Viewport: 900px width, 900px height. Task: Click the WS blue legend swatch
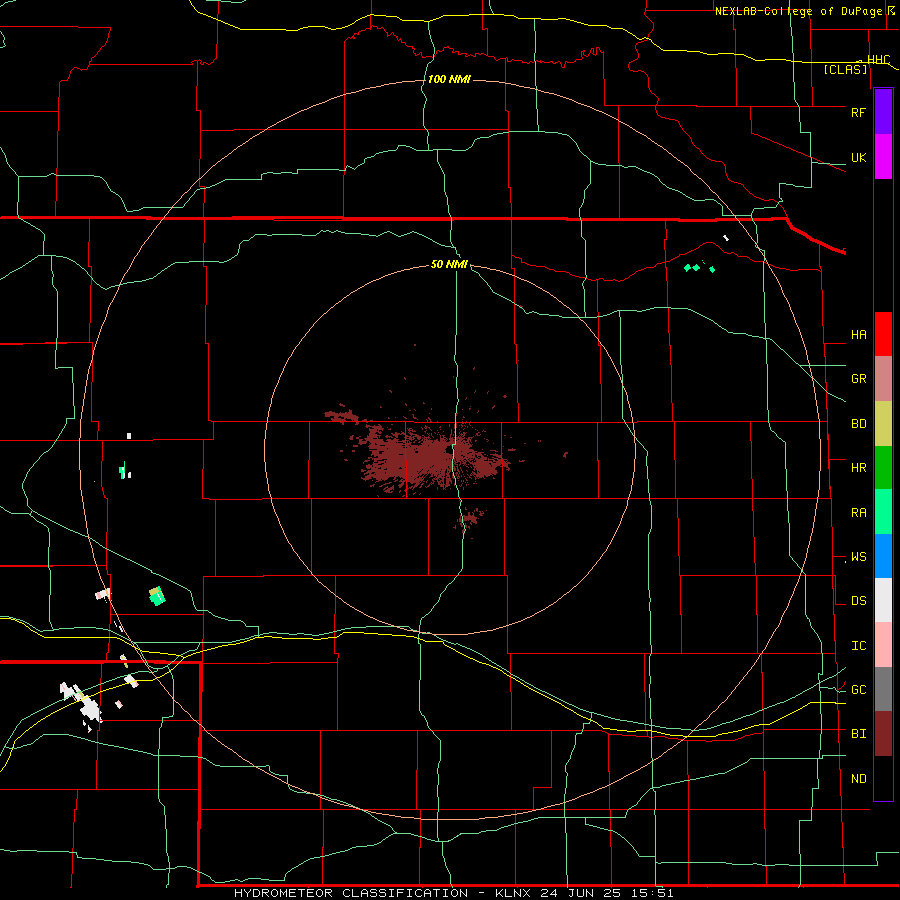(x=883, y=556)
